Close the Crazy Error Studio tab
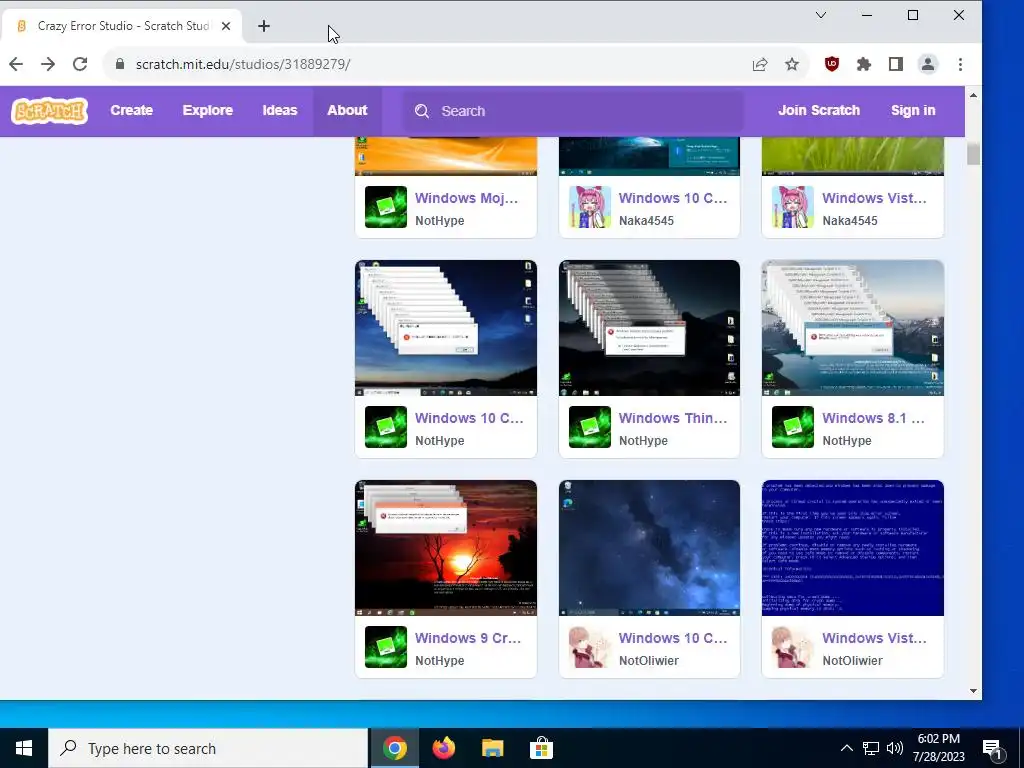The width and height of the screenshot is (1024, 768). tap(226, 26)
